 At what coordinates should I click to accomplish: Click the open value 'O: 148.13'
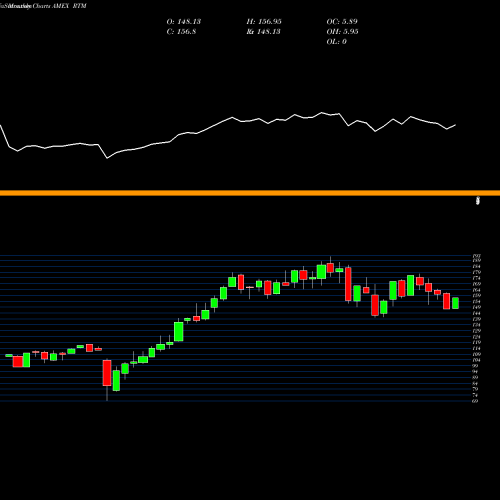(184, 22)
